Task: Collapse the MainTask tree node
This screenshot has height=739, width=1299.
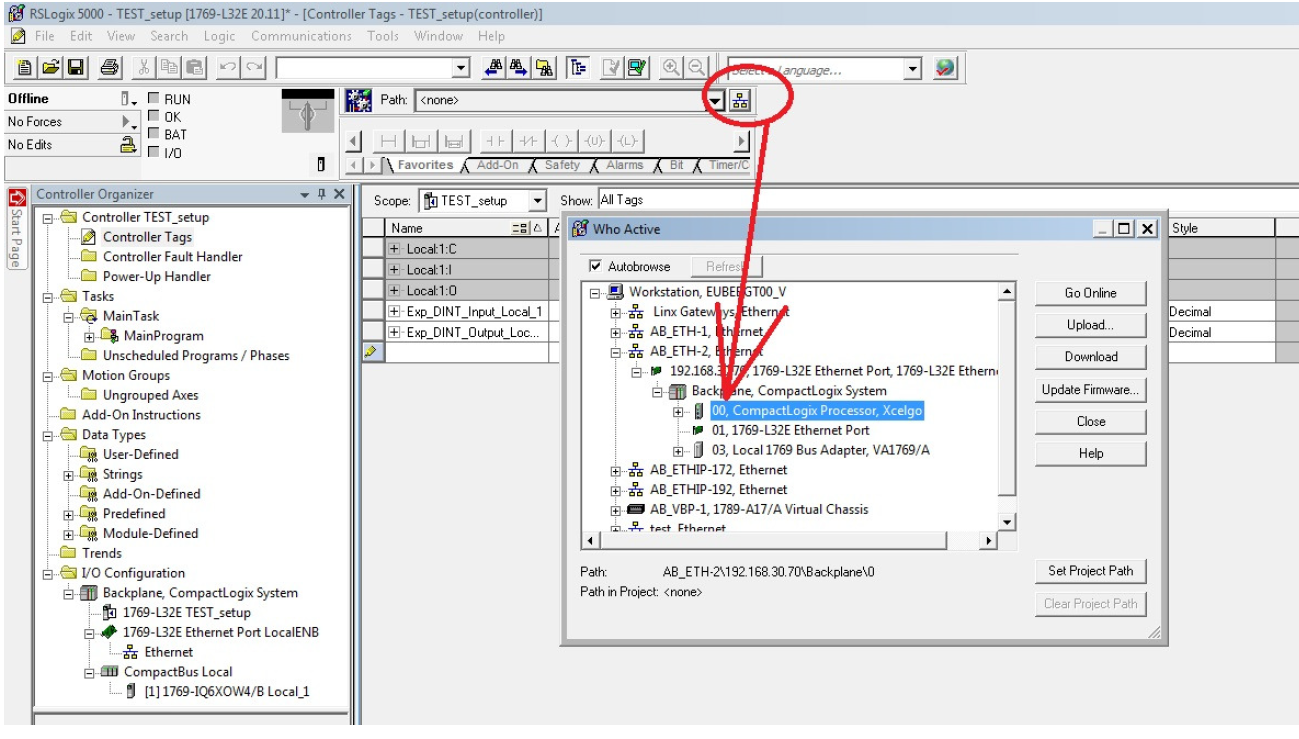Action: (x=69, y=316)
